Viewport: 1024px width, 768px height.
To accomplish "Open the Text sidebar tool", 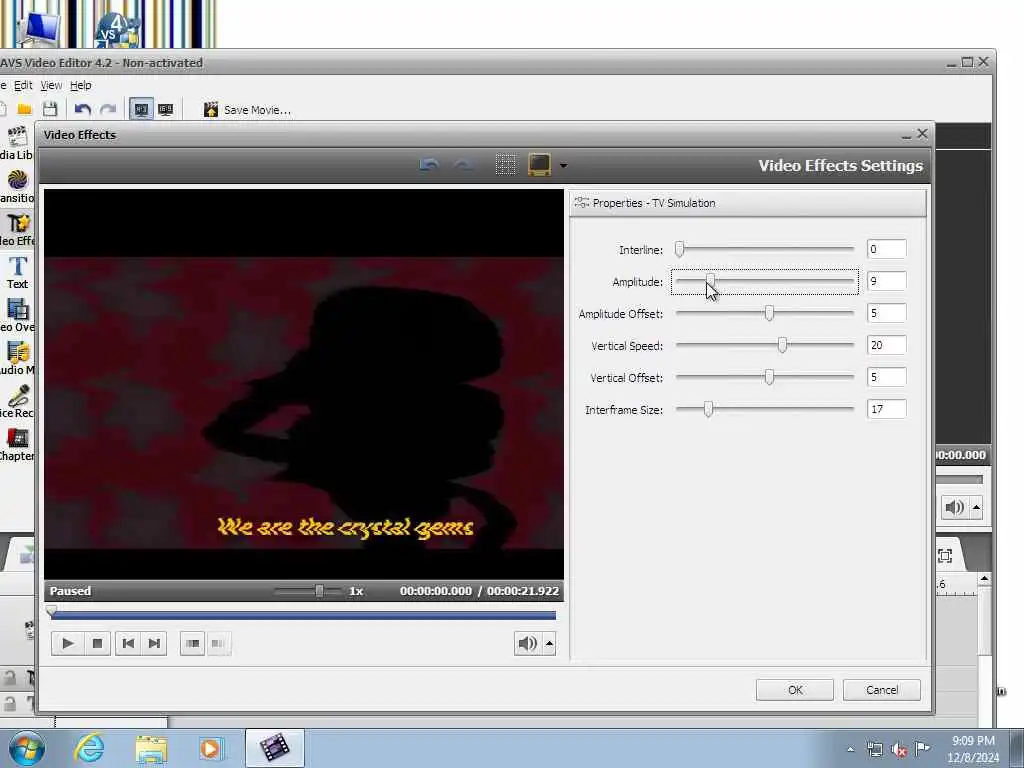I will pos(18,272).
